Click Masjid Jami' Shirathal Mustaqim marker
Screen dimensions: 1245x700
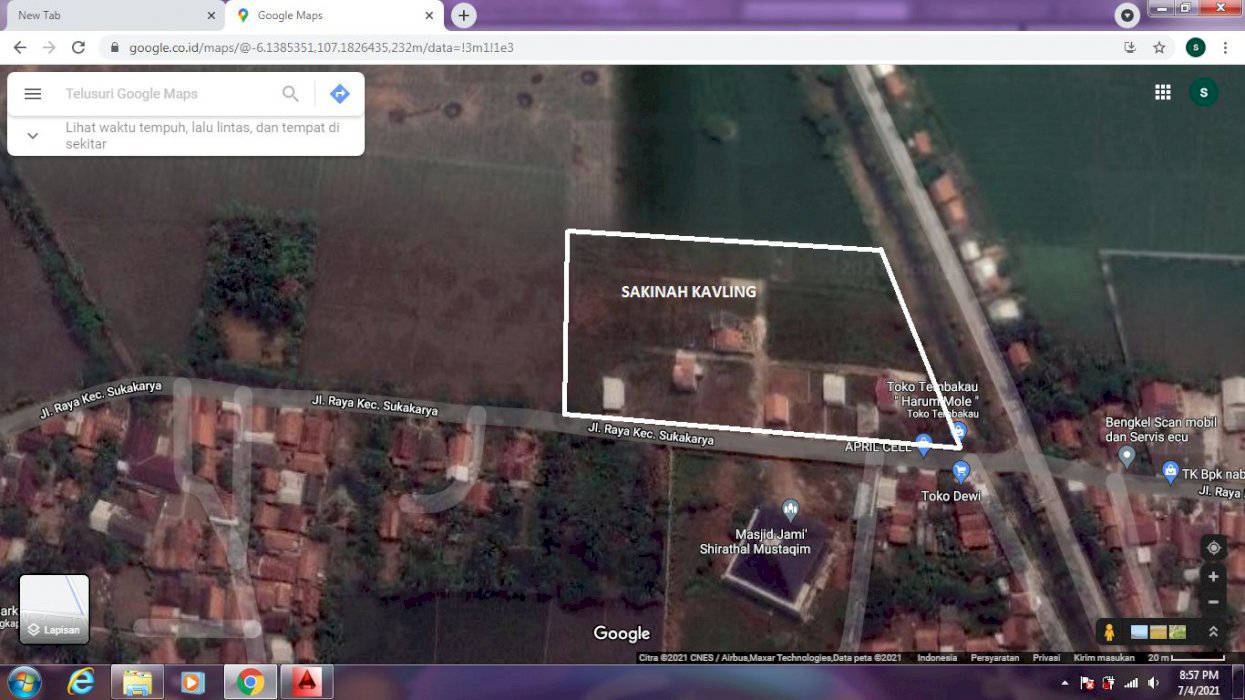pyautogui.click(x=790, y=510)
